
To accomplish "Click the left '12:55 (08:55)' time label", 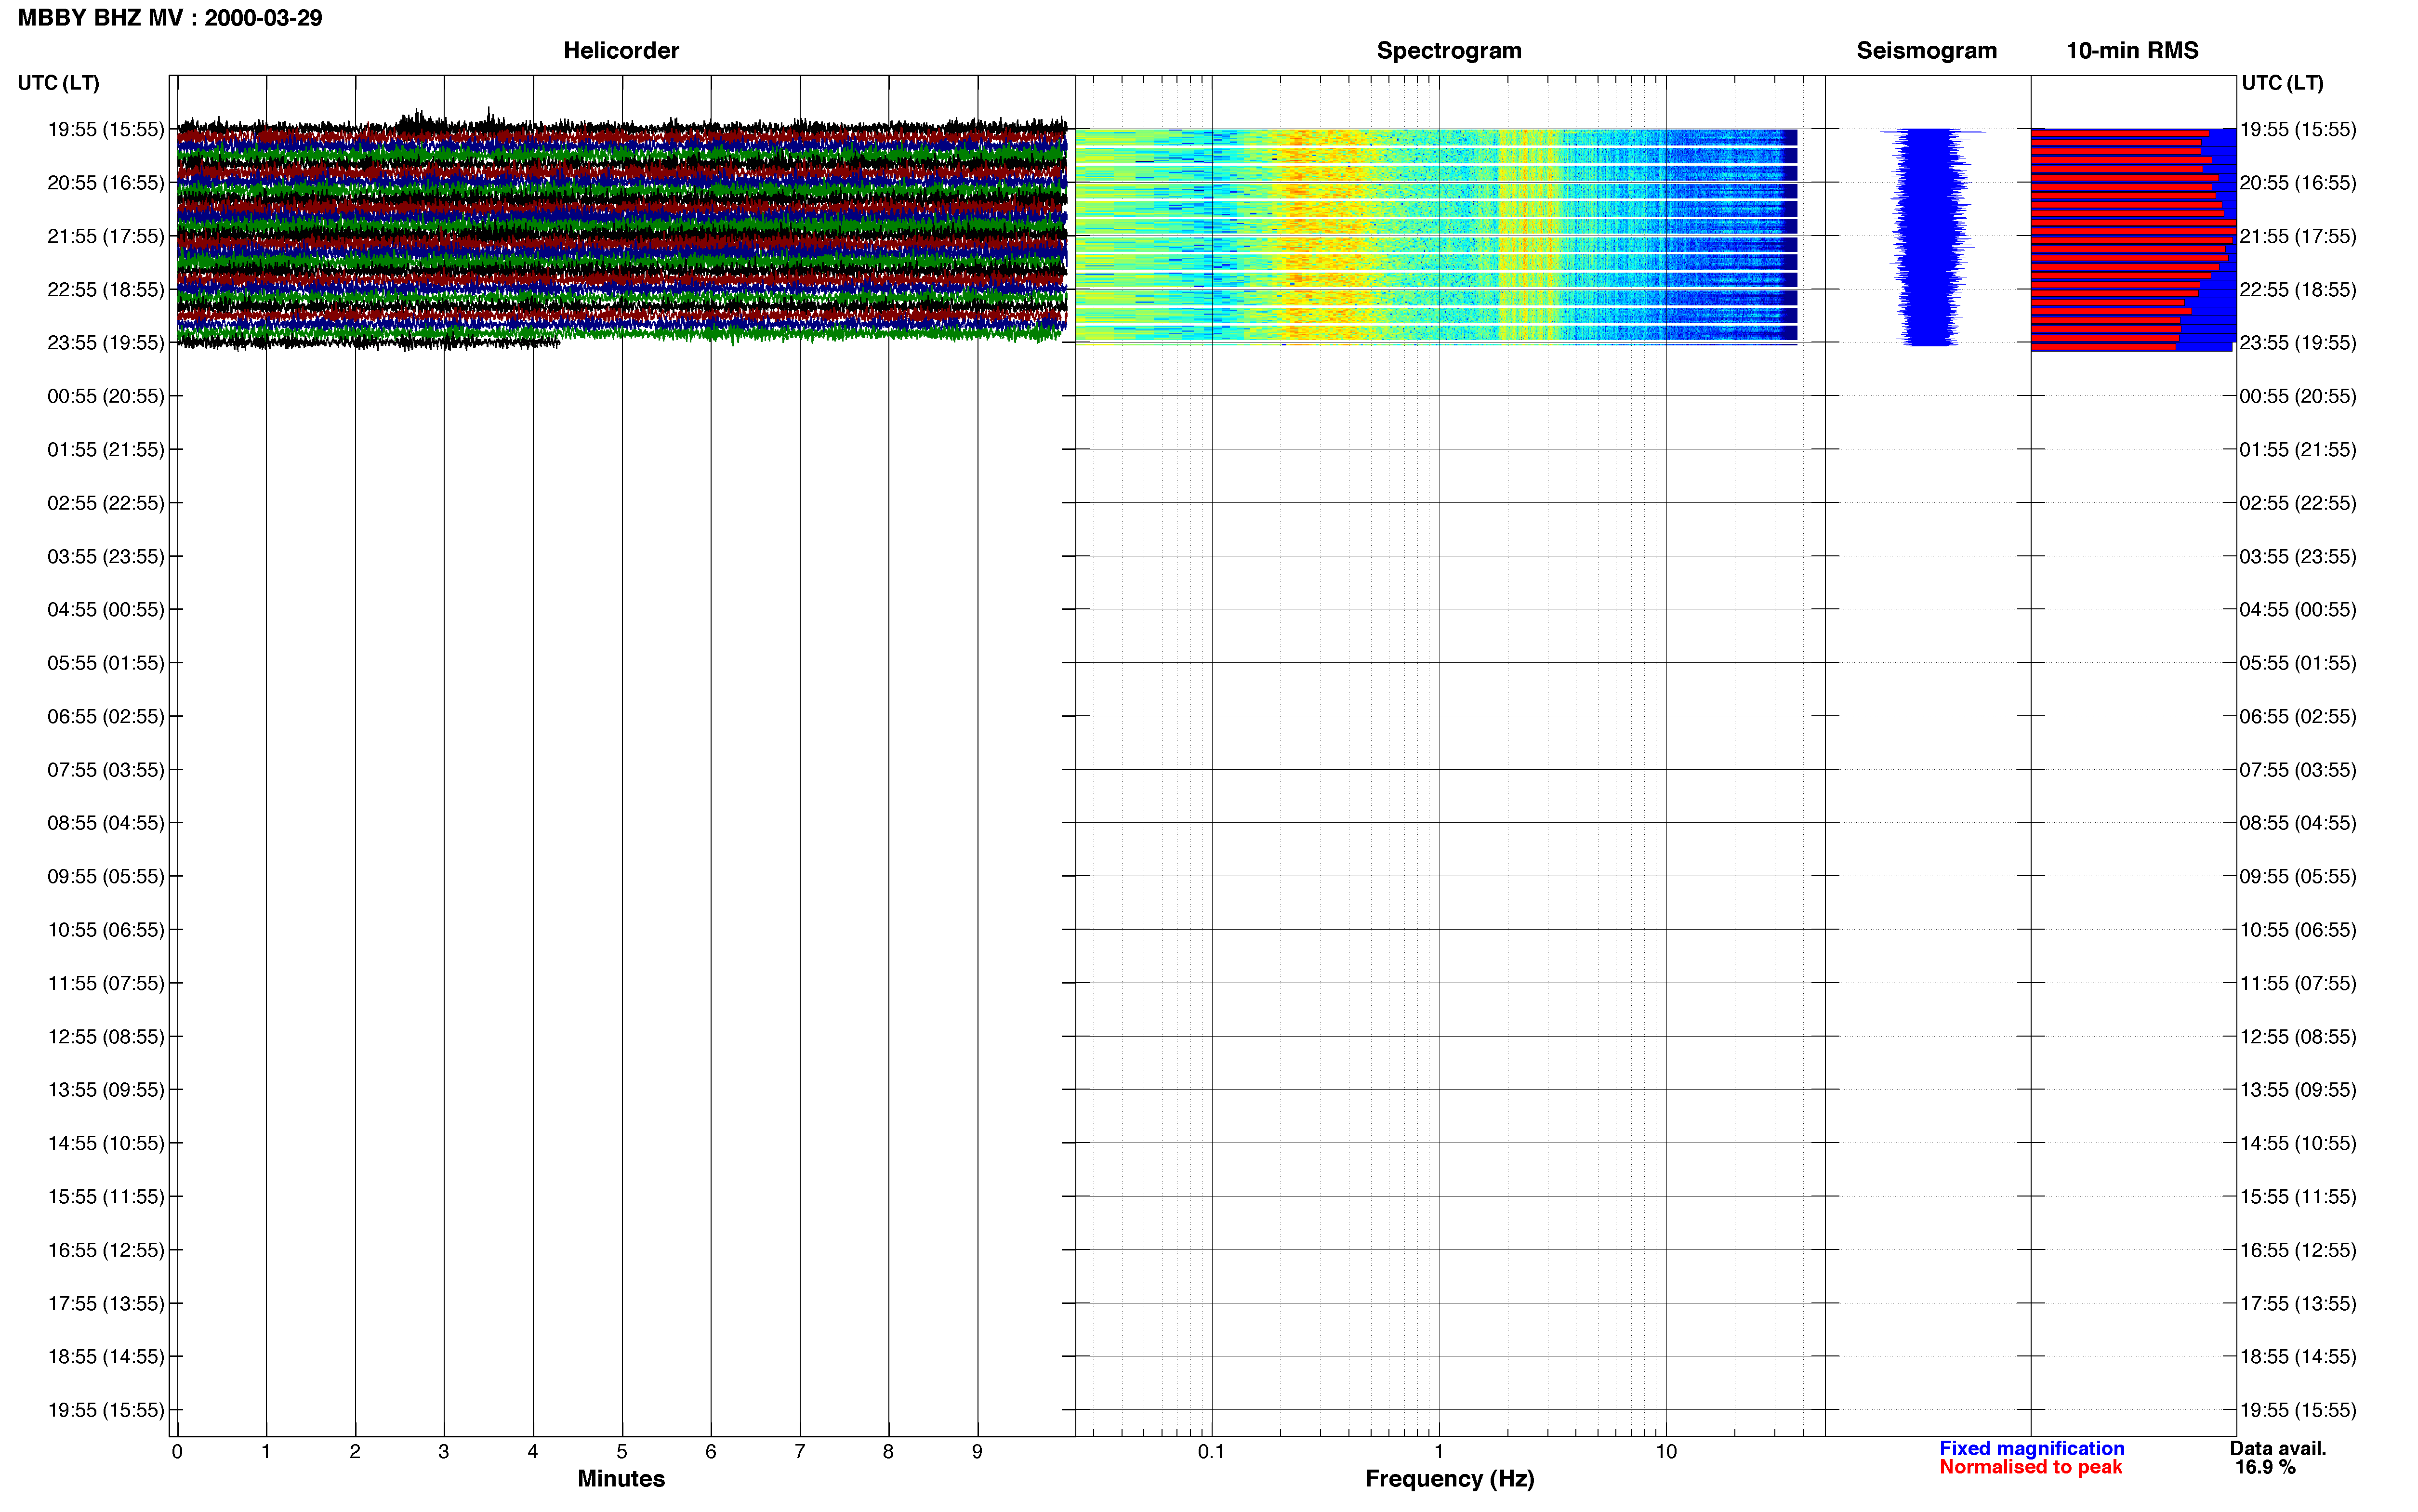I will 106,1036.
